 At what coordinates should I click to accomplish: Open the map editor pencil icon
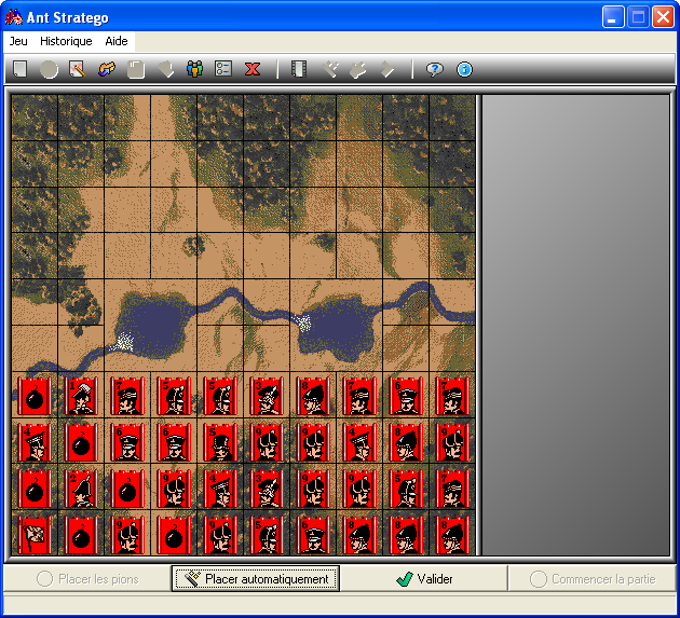click(x=78, y=69)
